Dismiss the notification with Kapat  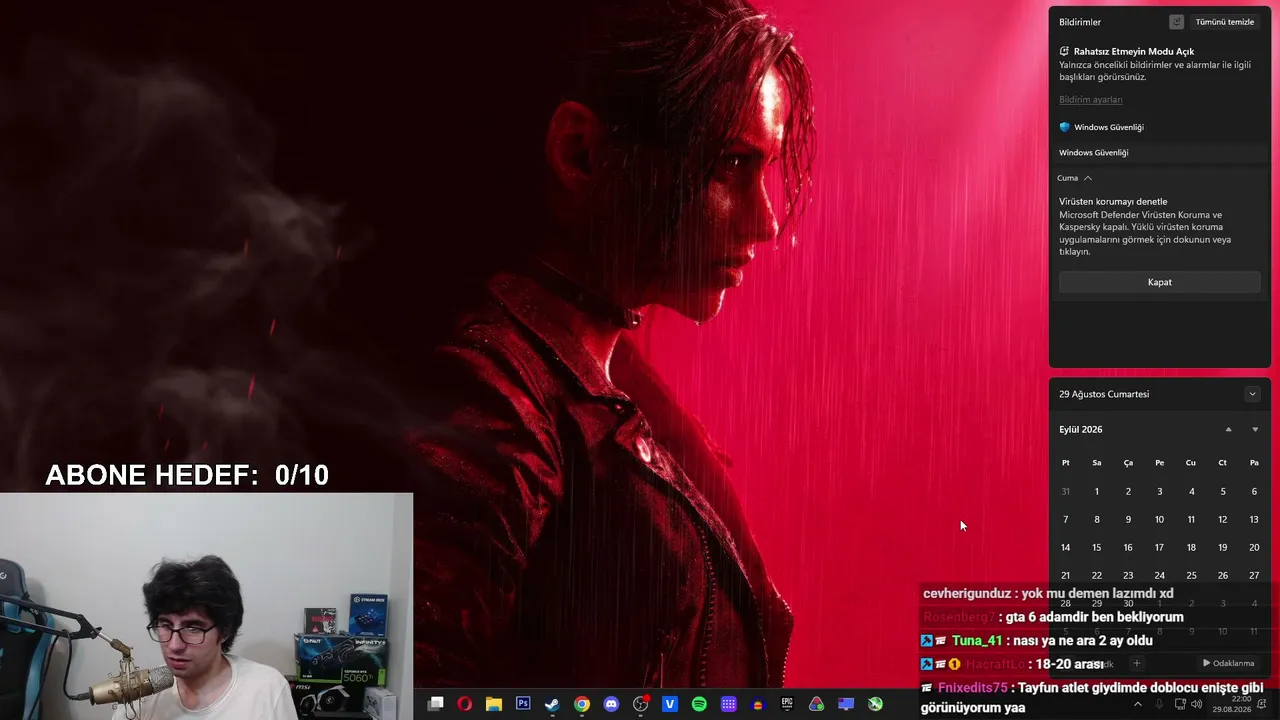point(1160,282)
